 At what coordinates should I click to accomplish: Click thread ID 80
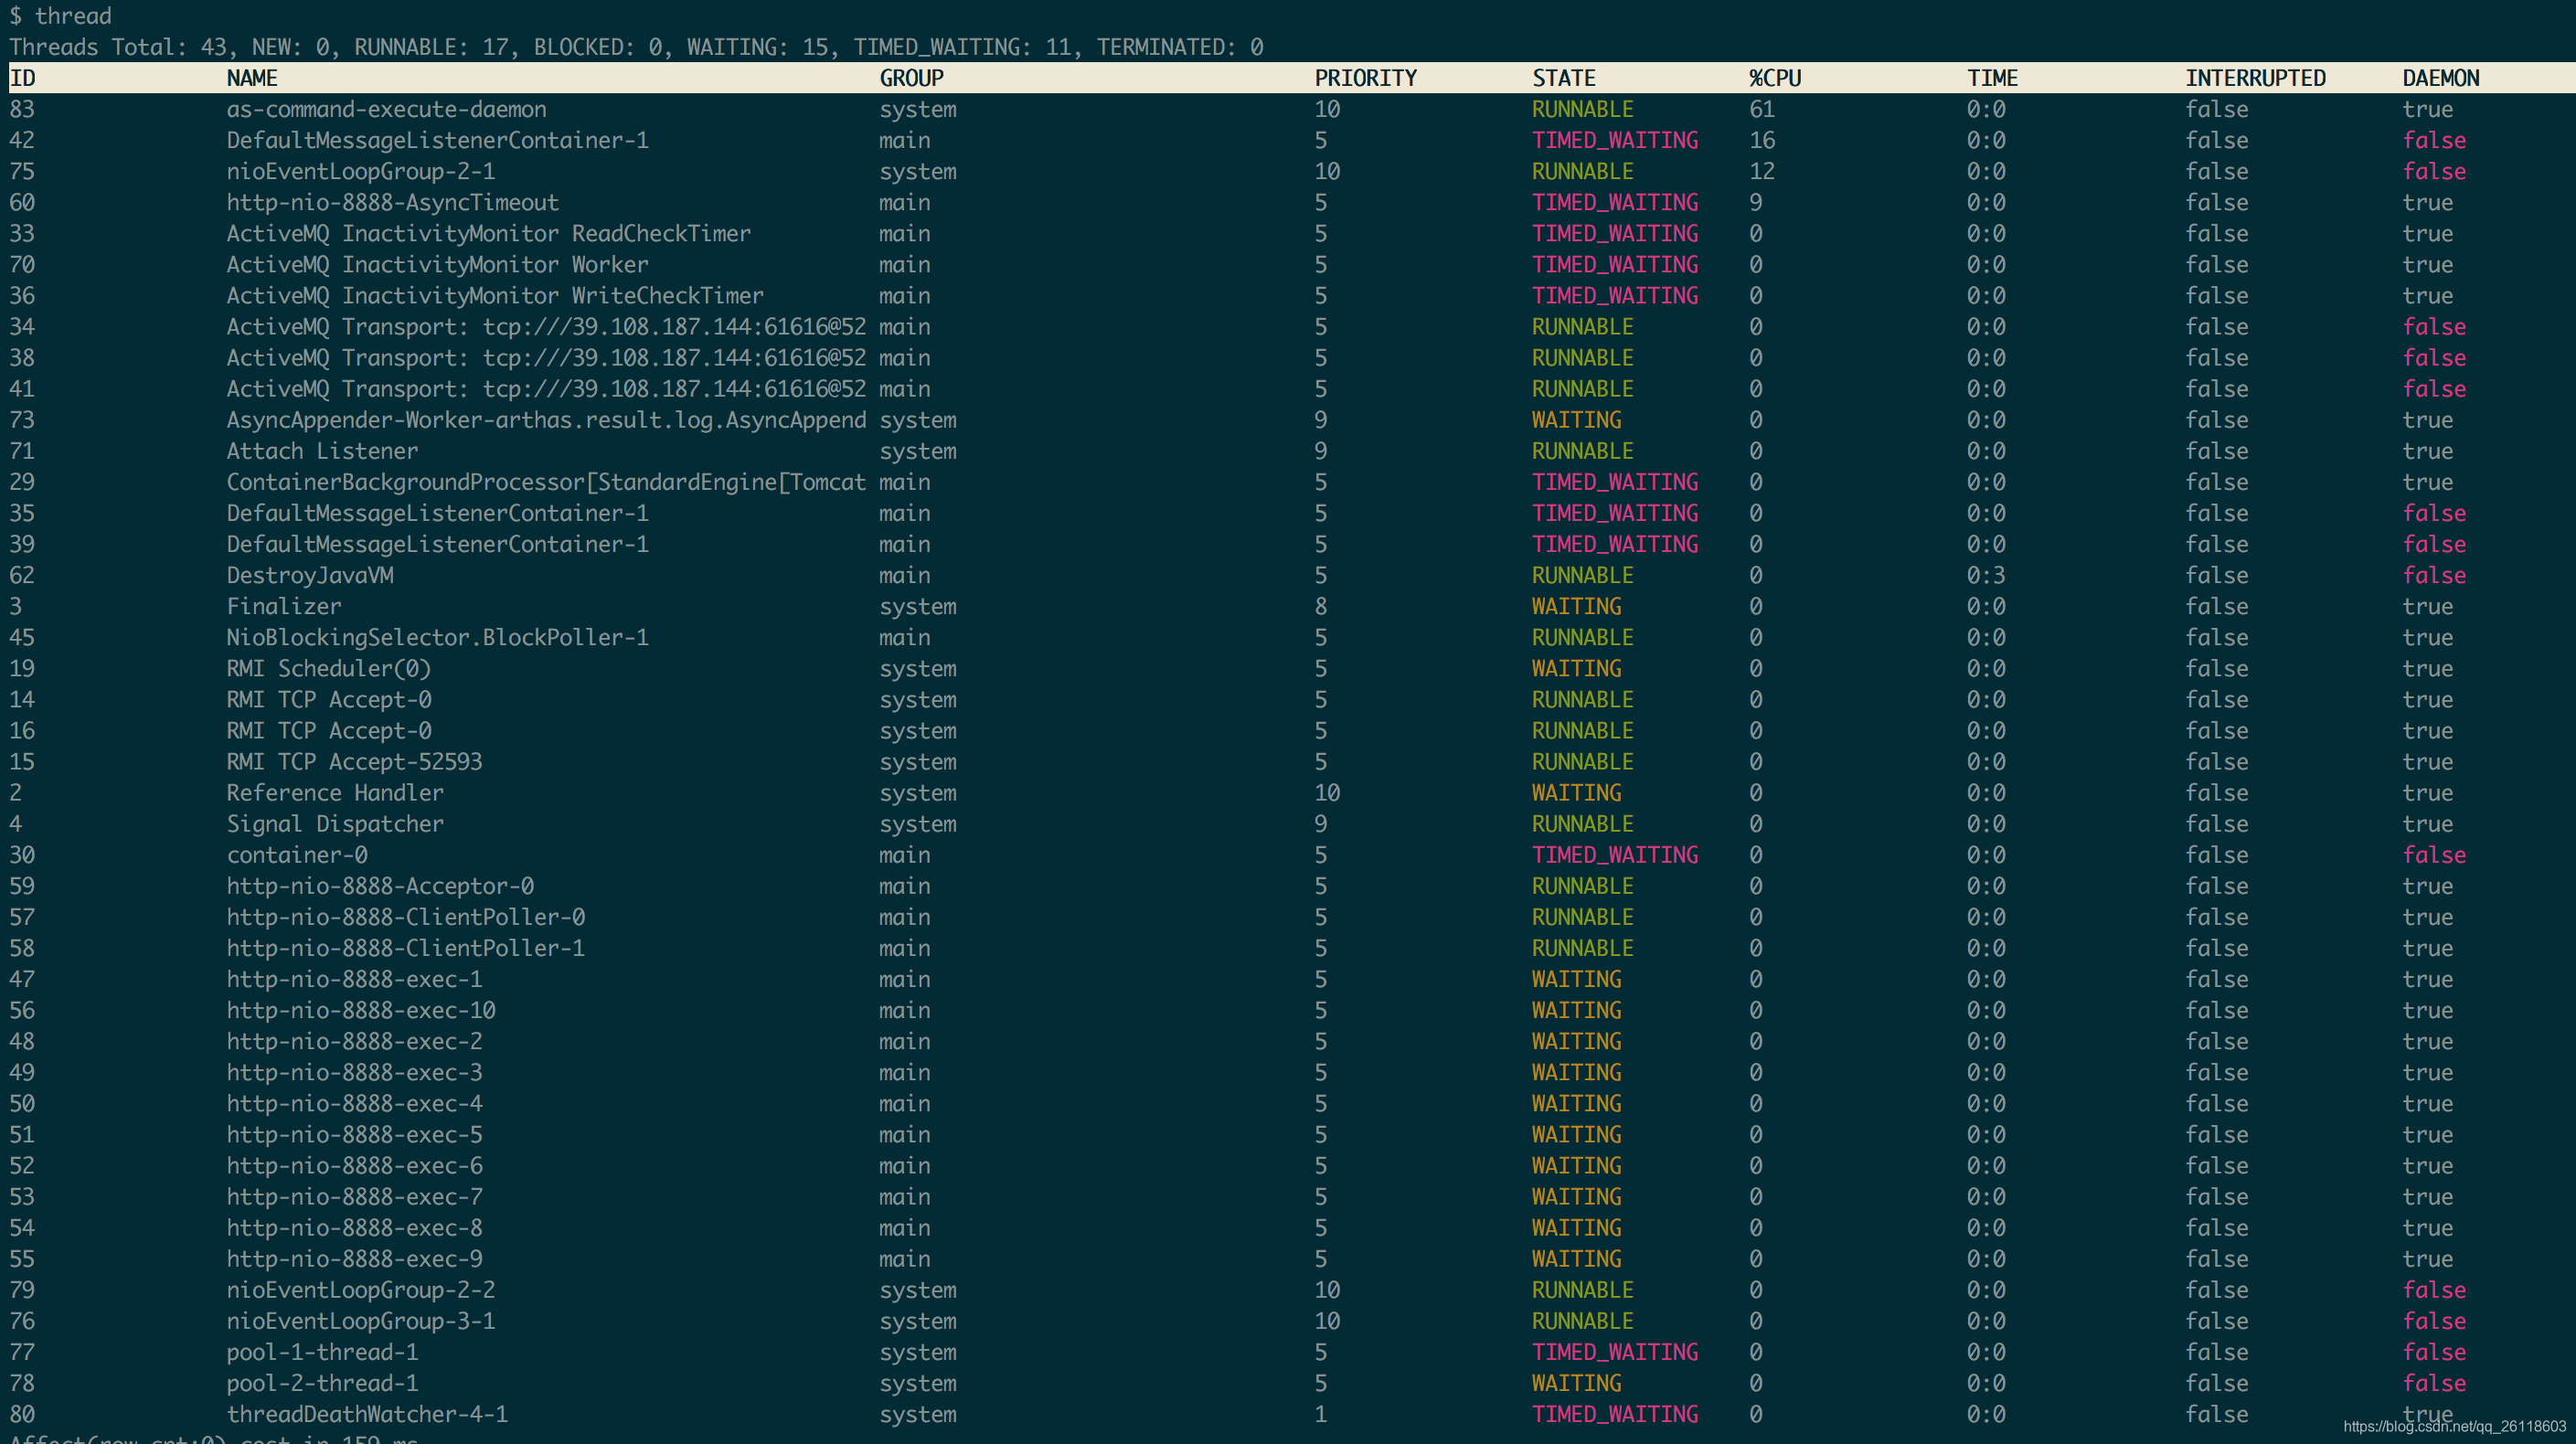coord(22,1413)
